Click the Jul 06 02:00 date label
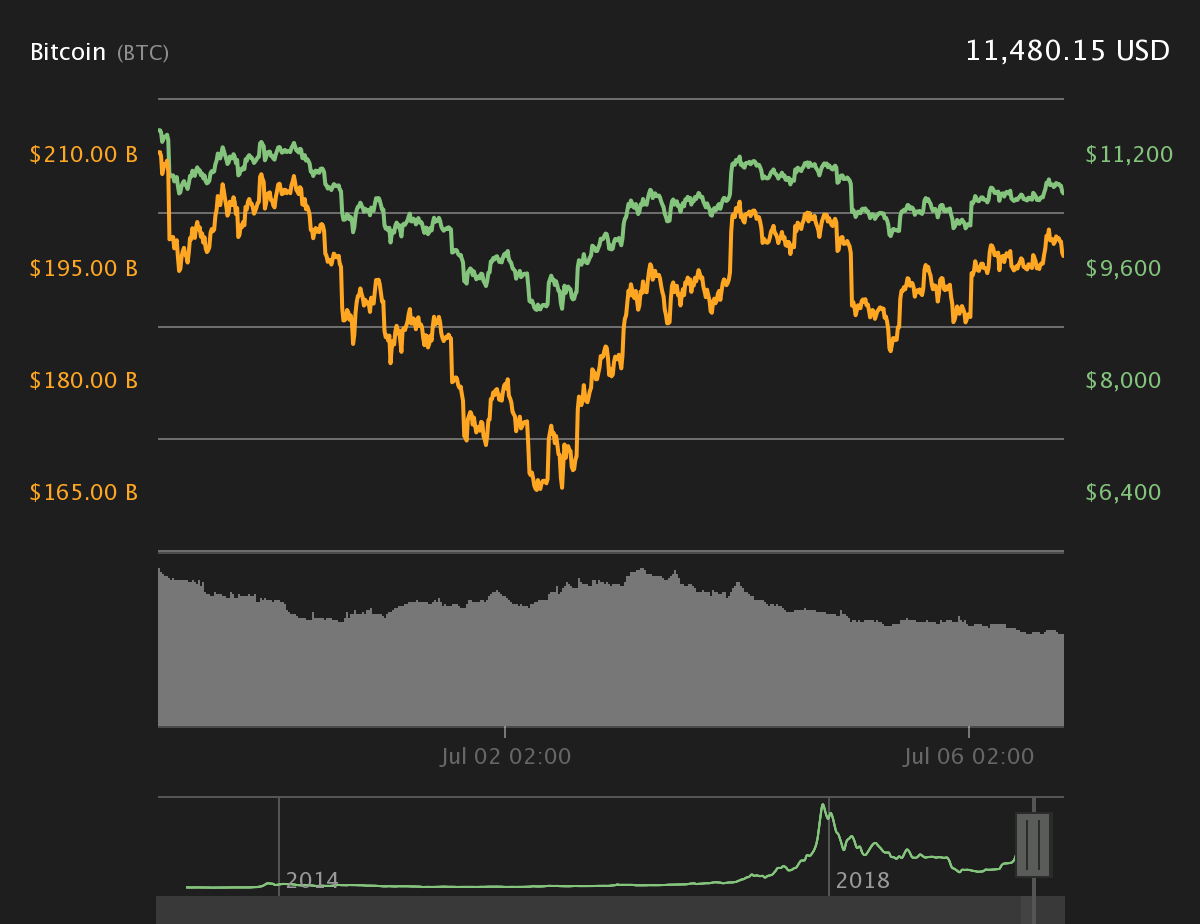The width and height of the screenshot is (1200, 924). pos(969,756)
